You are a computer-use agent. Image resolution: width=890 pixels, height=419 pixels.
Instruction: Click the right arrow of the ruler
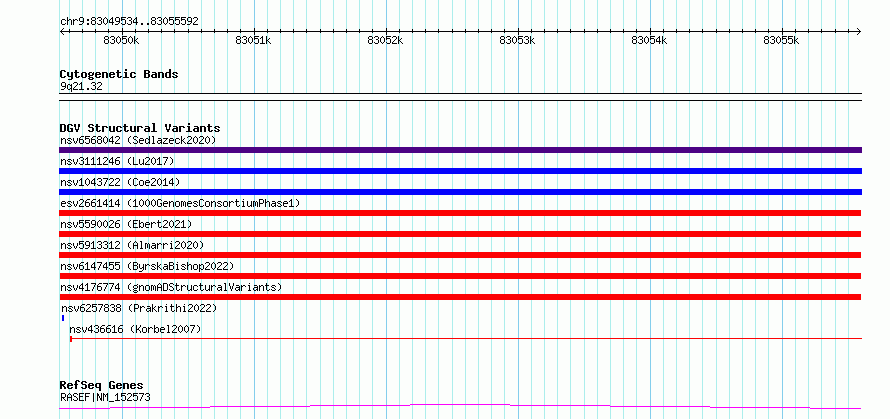tap(859, 31)
